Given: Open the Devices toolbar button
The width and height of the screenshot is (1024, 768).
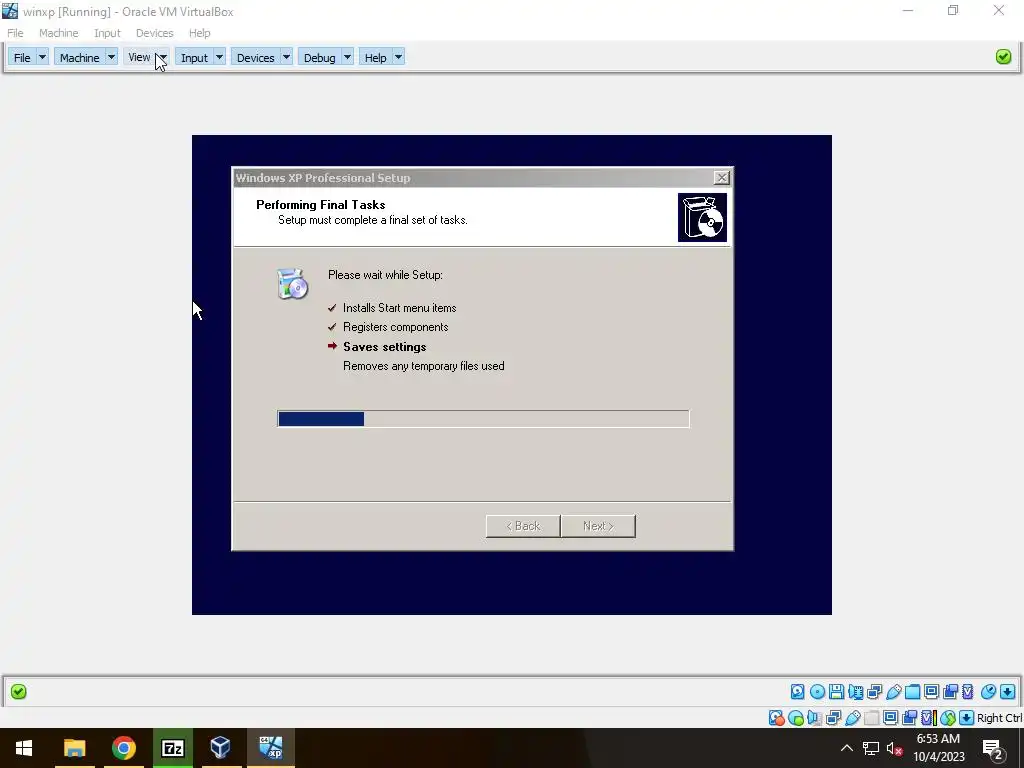Looking at the screenshot, I should (x=255, y=57).
